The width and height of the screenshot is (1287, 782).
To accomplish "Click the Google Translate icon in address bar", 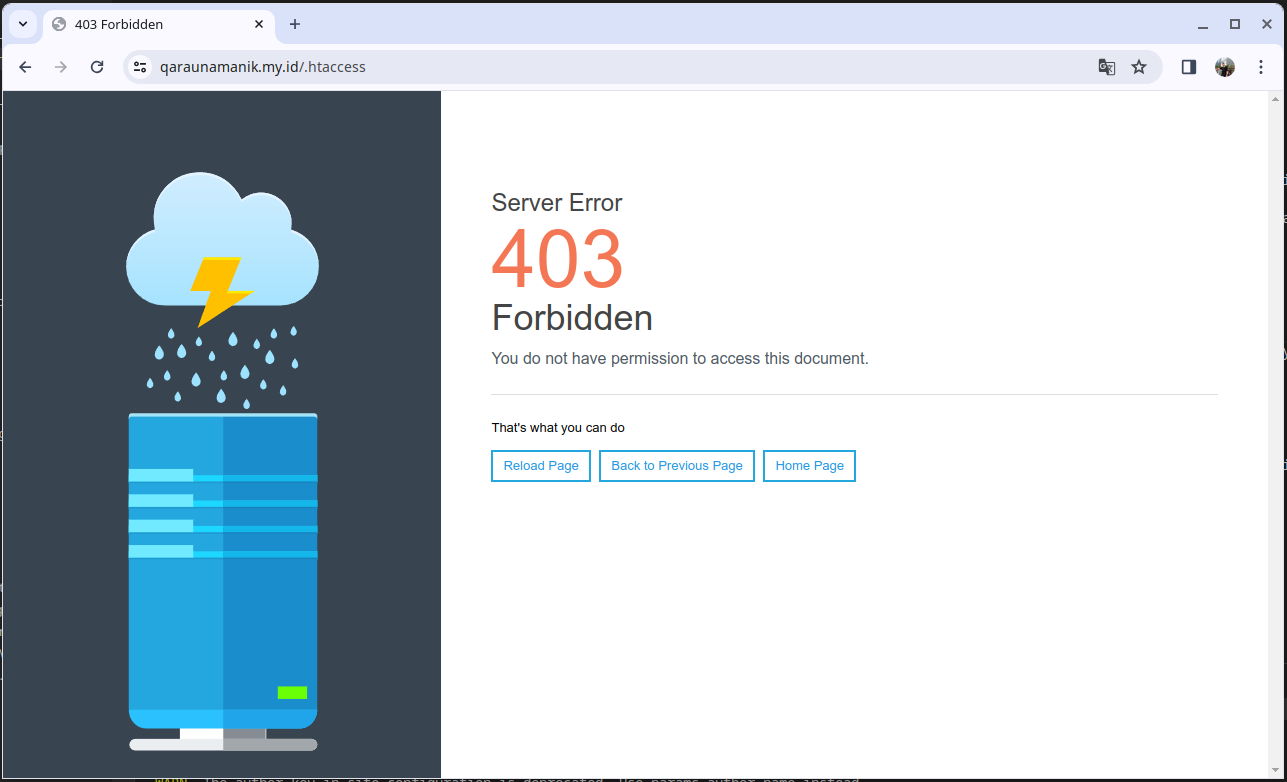I will (x=1106, y=67).
